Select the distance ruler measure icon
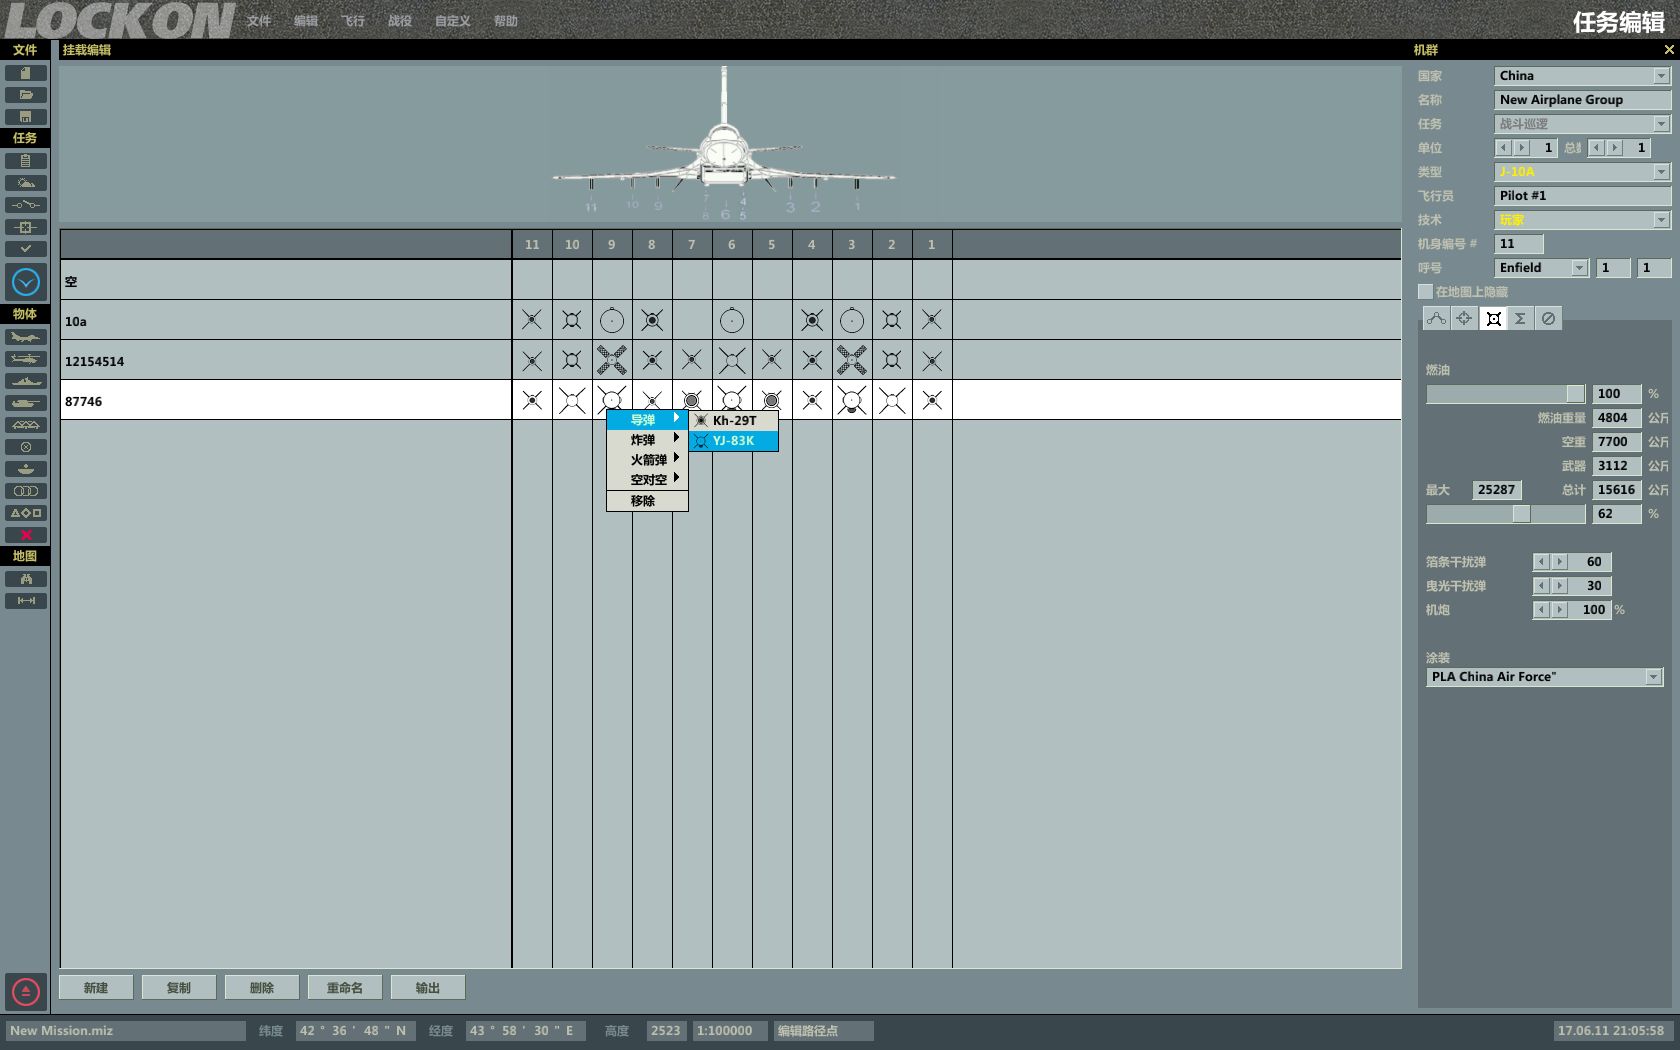Screen dimensions: 1680x1050 tap(26, 601)
